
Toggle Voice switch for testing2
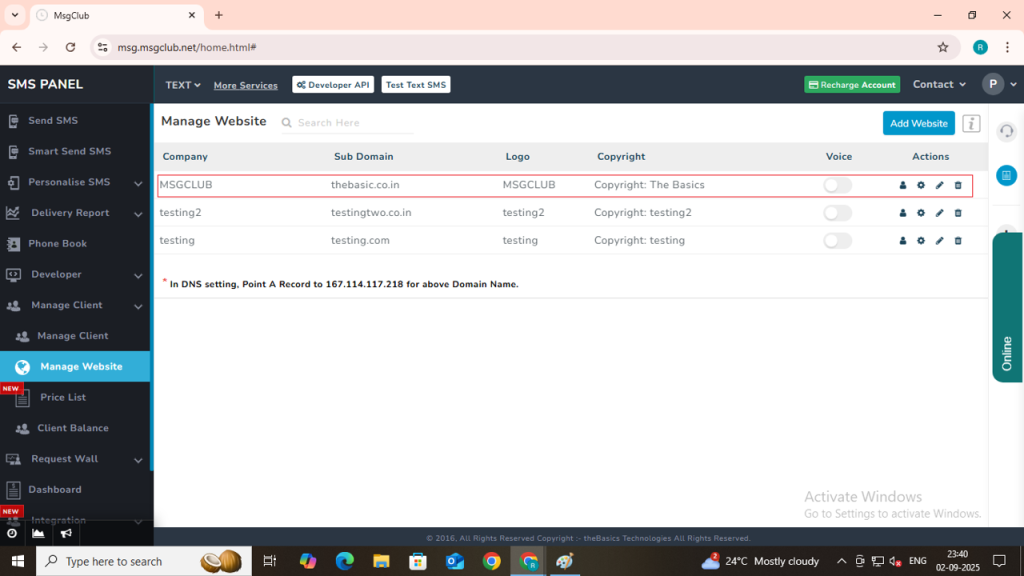[837, 213]
